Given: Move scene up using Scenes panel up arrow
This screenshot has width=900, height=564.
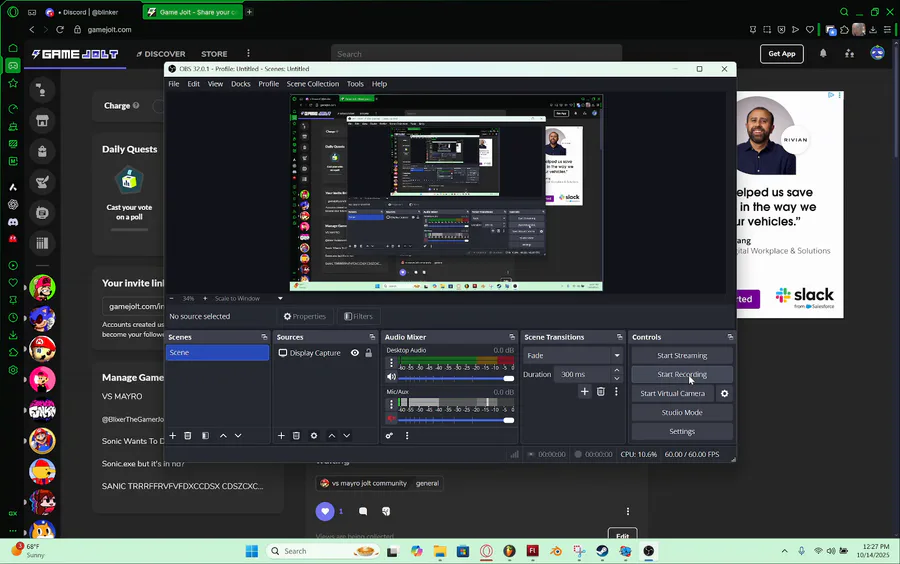Looking at the screenshot, I should click(223, 435).
